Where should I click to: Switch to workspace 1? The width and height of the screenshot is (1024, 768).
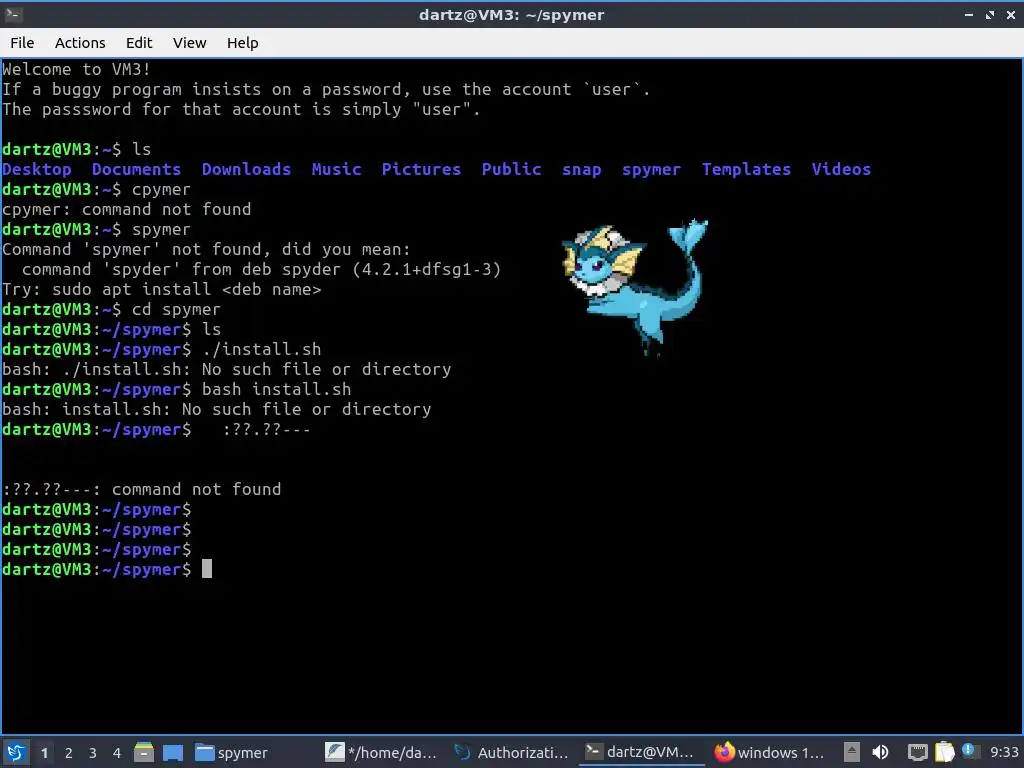tap(44, 753)
